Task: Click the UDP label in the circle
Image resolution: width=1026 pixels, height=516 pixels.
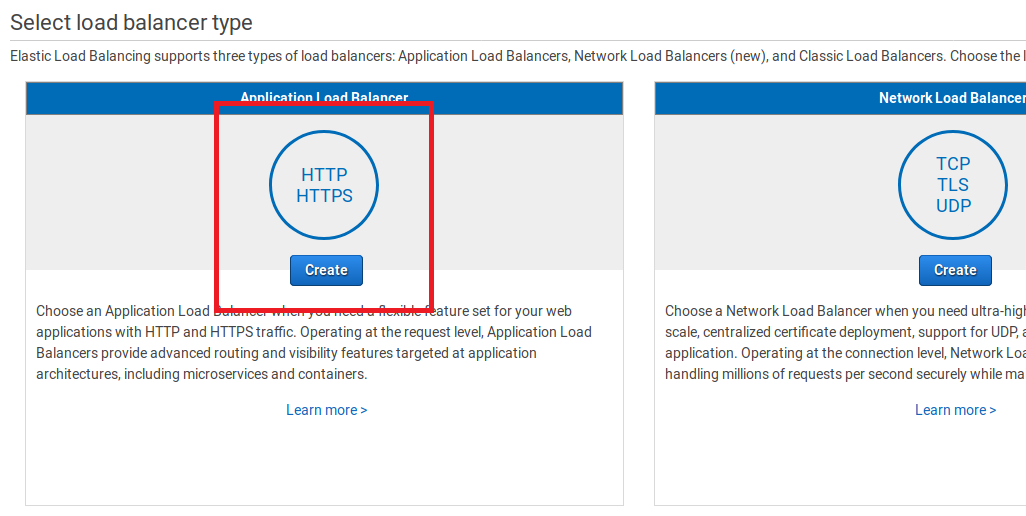Action: [x=953, y=206]
